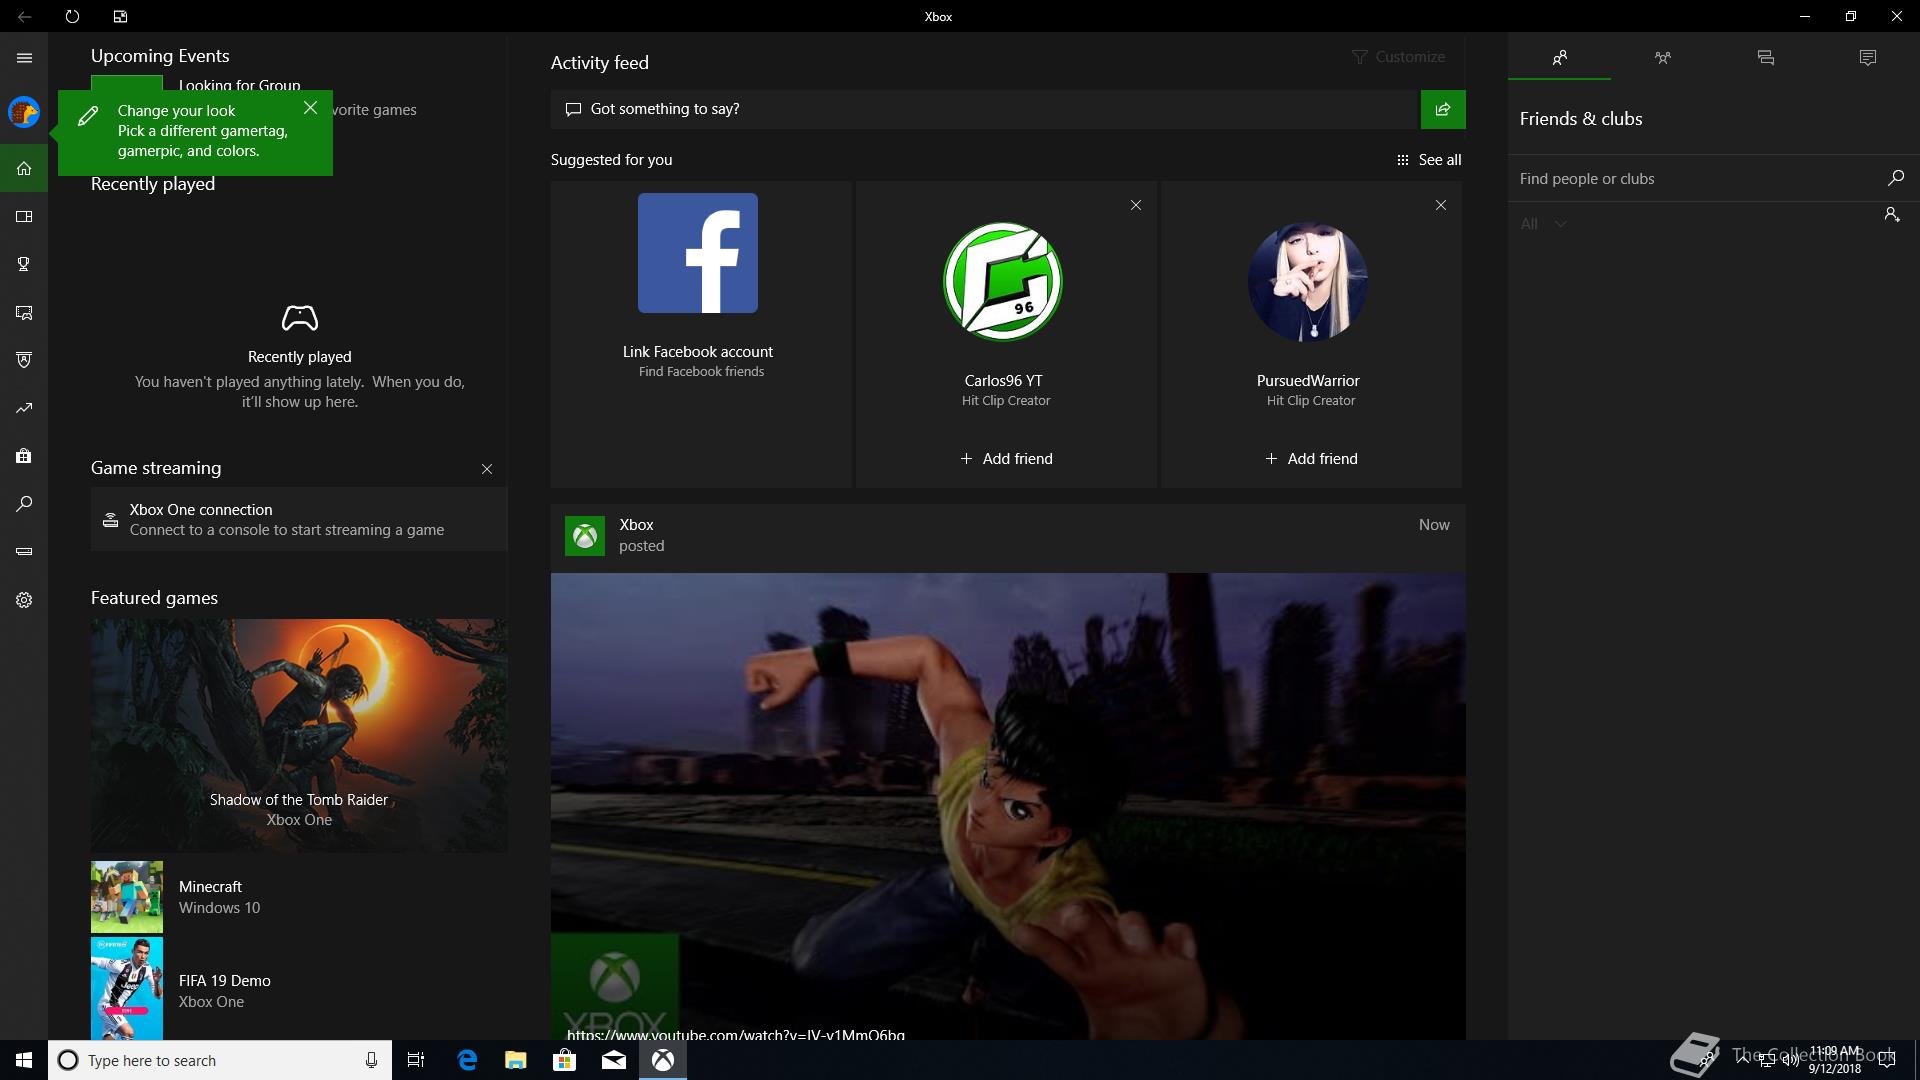This screenshot has height=1080, width=1920.
Task: Add Carlos96 YT as friend
Action: (x=1006, y=459)
